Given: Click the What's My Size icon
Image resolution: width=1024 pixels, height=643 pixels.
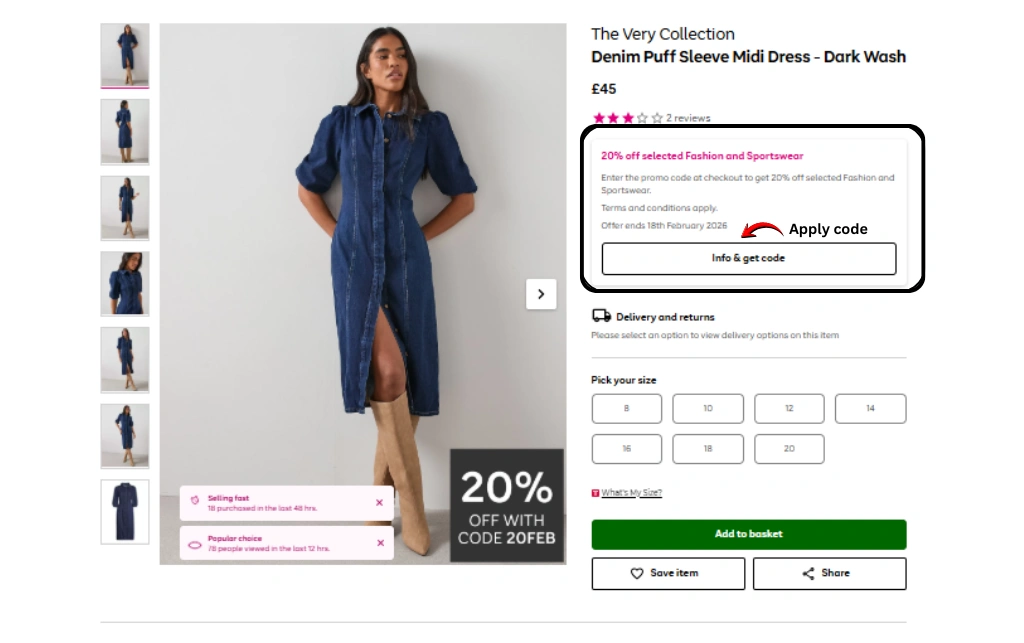Looking at the screenshot, I should click(x=596, y=493).
